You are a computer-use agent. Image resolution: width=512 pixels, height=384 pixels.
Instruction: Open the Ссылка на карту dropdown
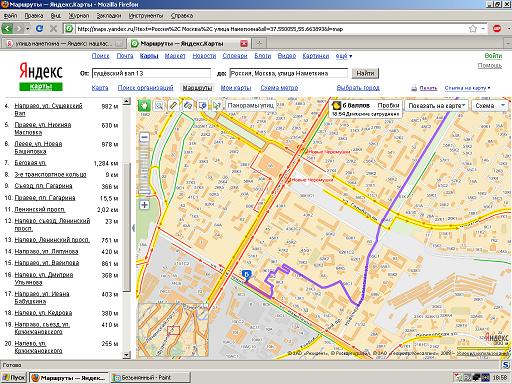tap(467, 88)
